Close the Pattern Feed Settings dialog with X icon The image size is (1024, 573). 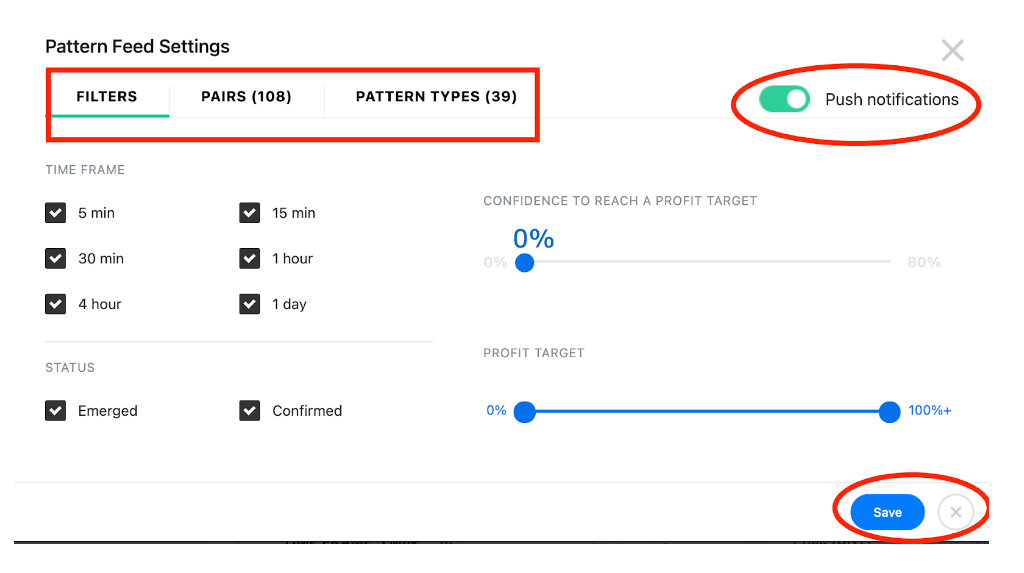[x=953, y=50]
